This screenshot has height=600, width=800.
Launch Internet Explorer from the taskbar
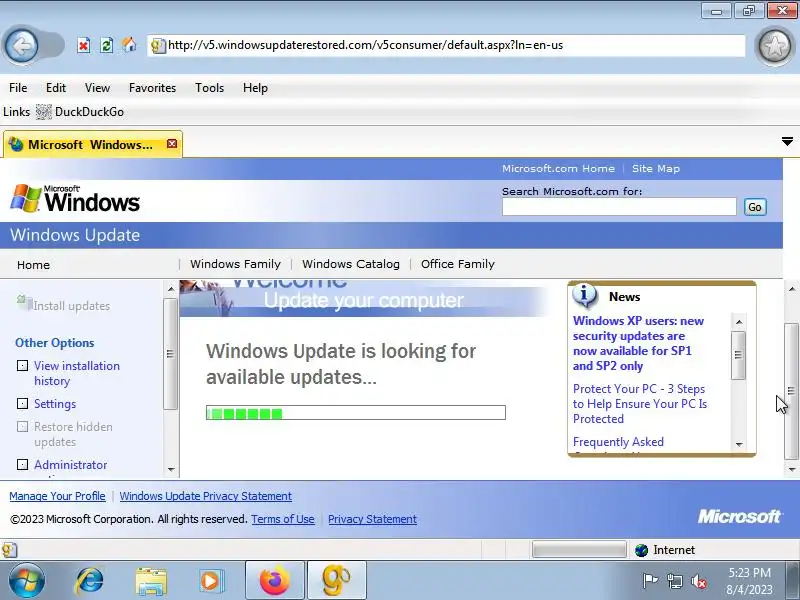pyautogui.click(x=90, y=581)
